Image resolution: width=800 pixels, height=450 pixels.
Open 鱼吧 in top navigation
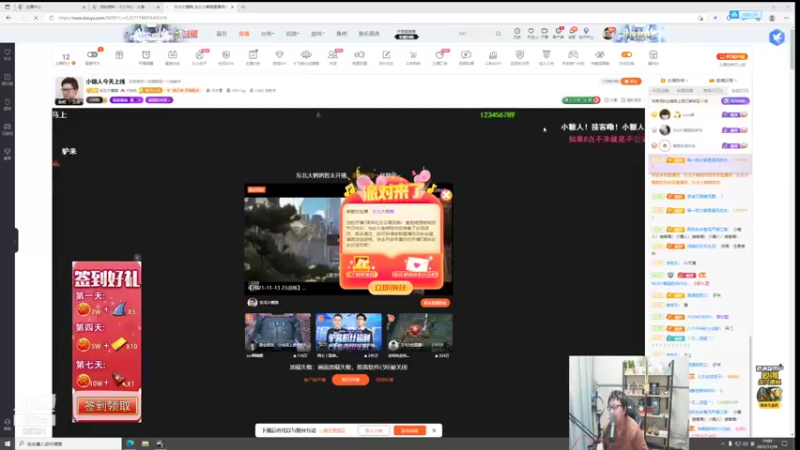(341, 34)
